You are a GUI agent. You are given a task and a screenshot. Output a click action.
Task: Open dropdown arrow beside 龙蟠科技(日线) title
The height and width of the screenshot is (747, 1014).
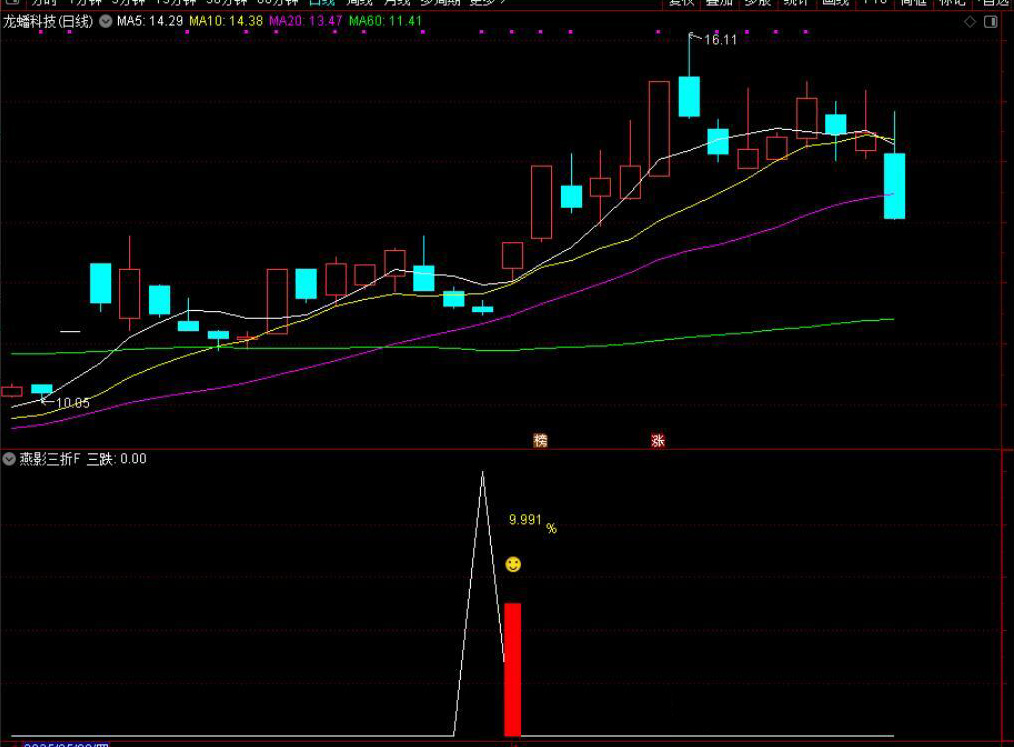tap(105, 21)
